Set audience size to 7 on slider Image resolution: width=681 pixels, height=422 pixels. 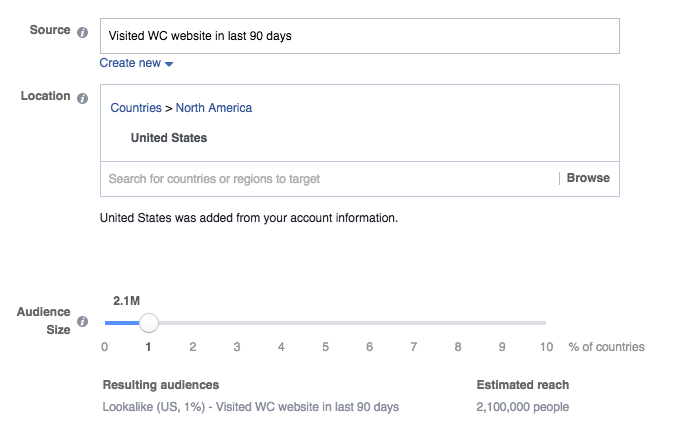point(413,323)
